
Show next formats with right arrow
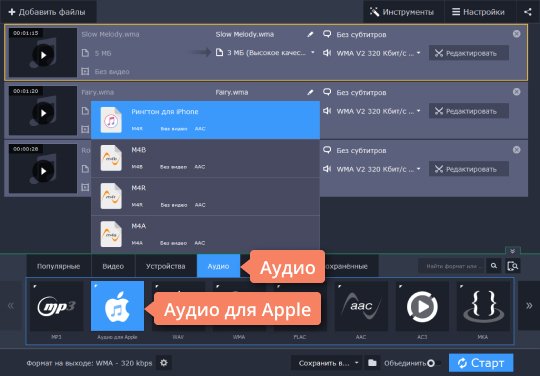[x=529, y=305]
